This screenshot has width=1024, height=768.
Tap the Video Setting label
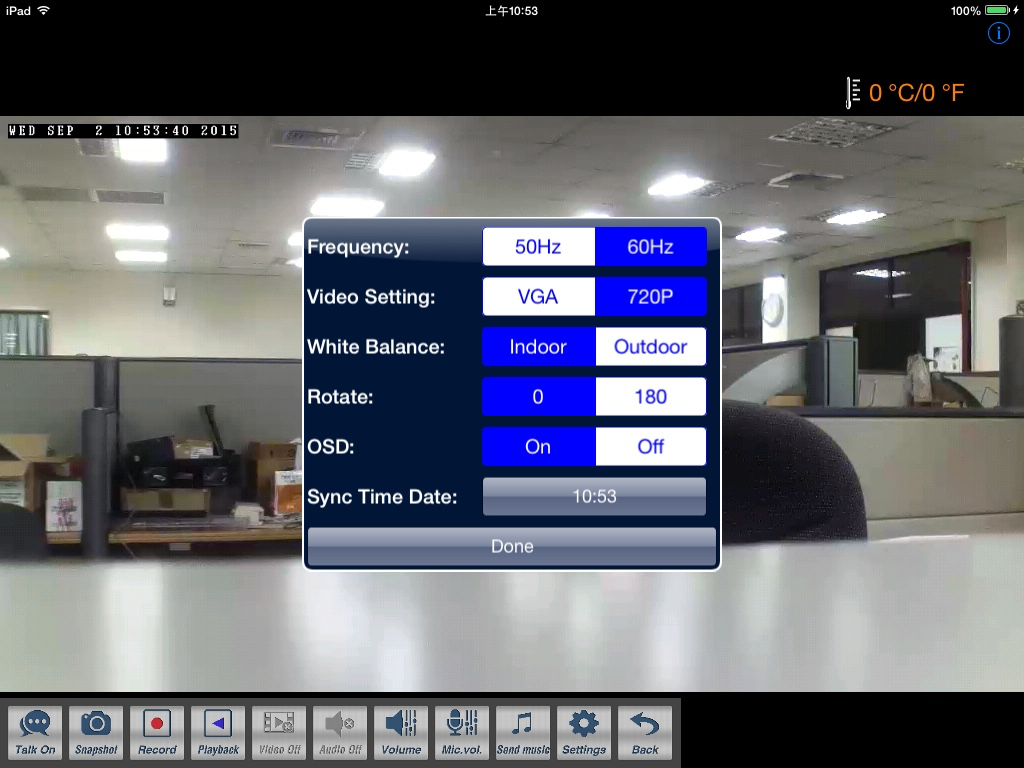(x=371, y=297)
